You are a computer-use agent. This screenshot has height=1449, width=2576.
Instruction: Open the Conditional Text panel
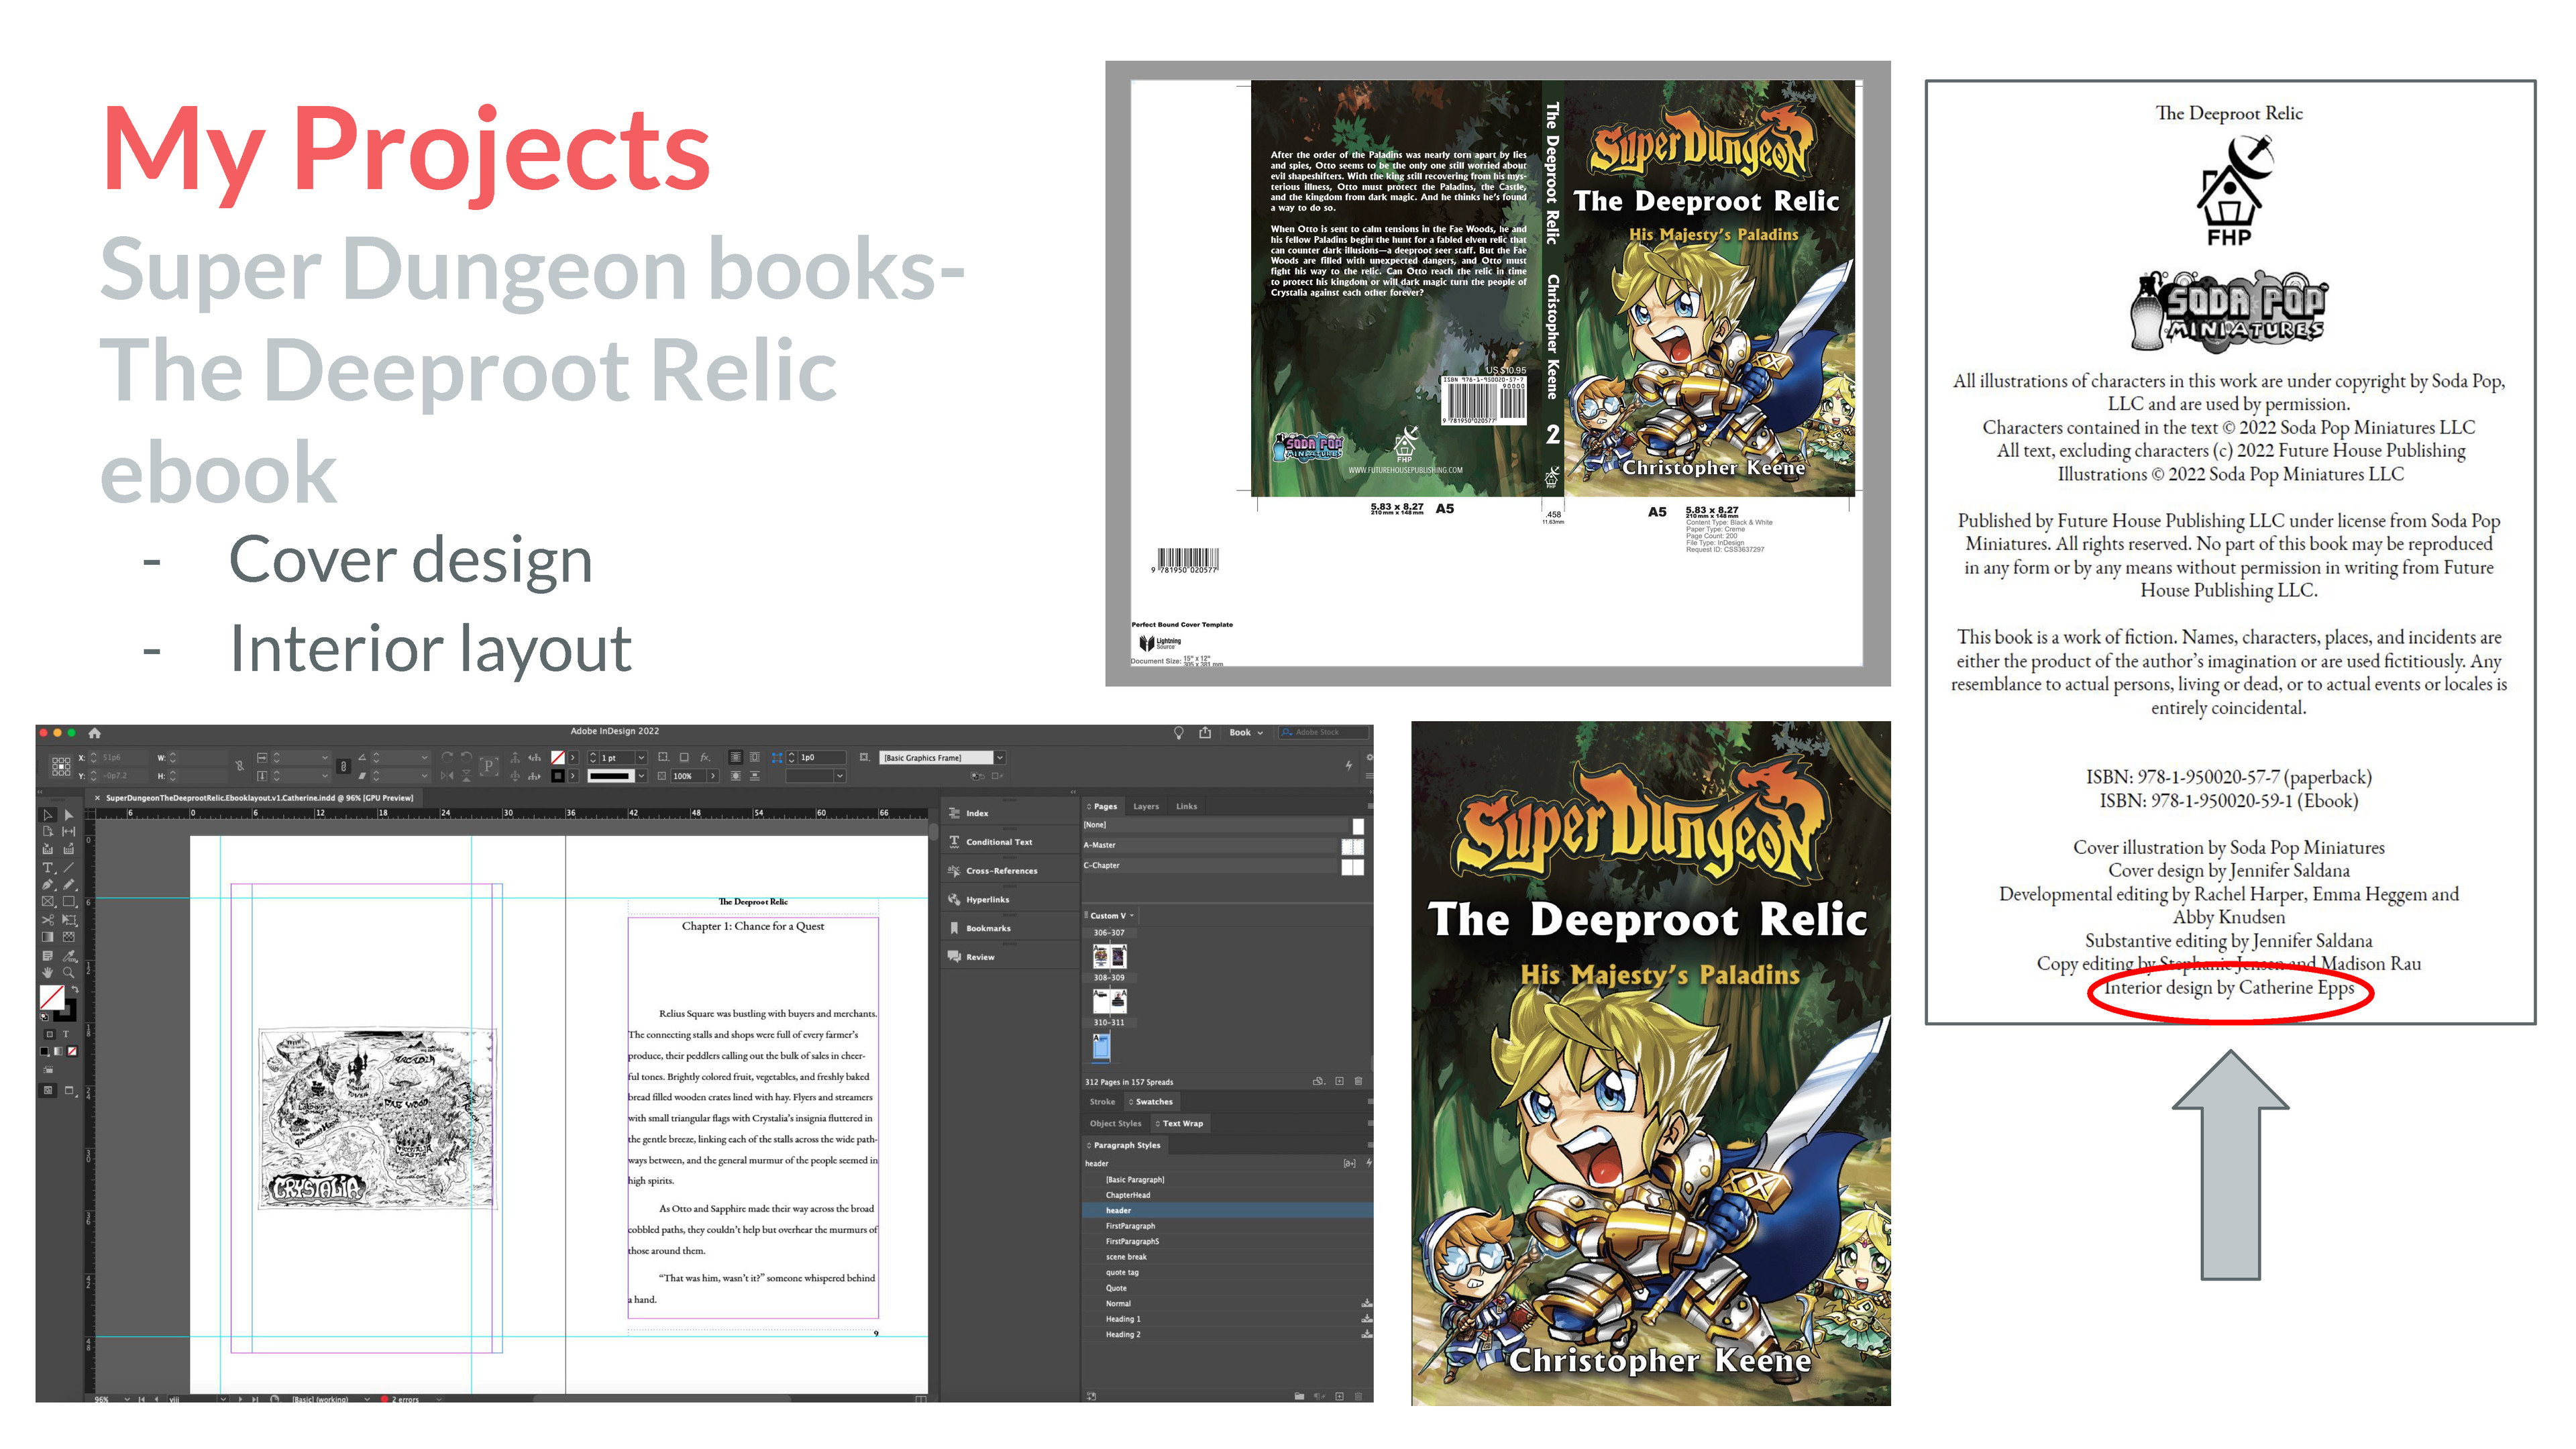[1010, 842]
